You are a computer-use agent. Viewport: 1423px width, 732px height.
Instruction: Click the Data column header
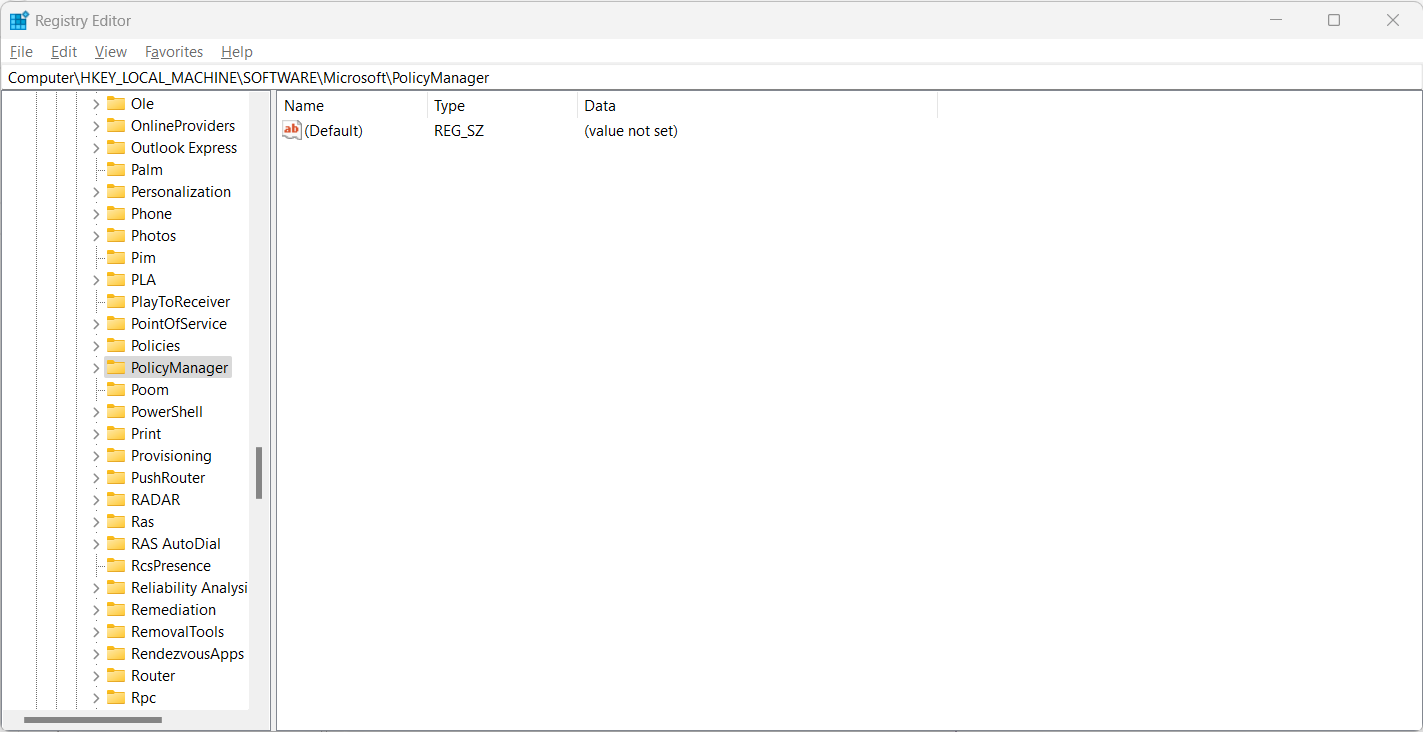tap(757, 105)
